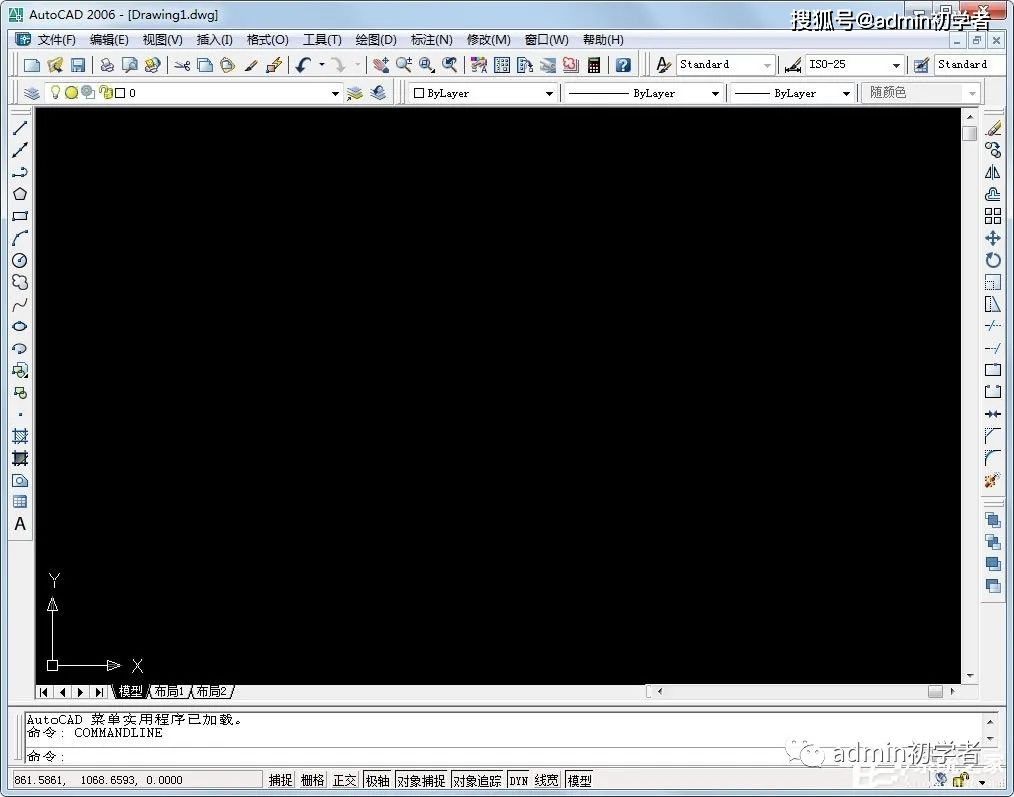Switch to the 布局1 layout tab
Screen dimensions: 1014x797
coord(168,691)
